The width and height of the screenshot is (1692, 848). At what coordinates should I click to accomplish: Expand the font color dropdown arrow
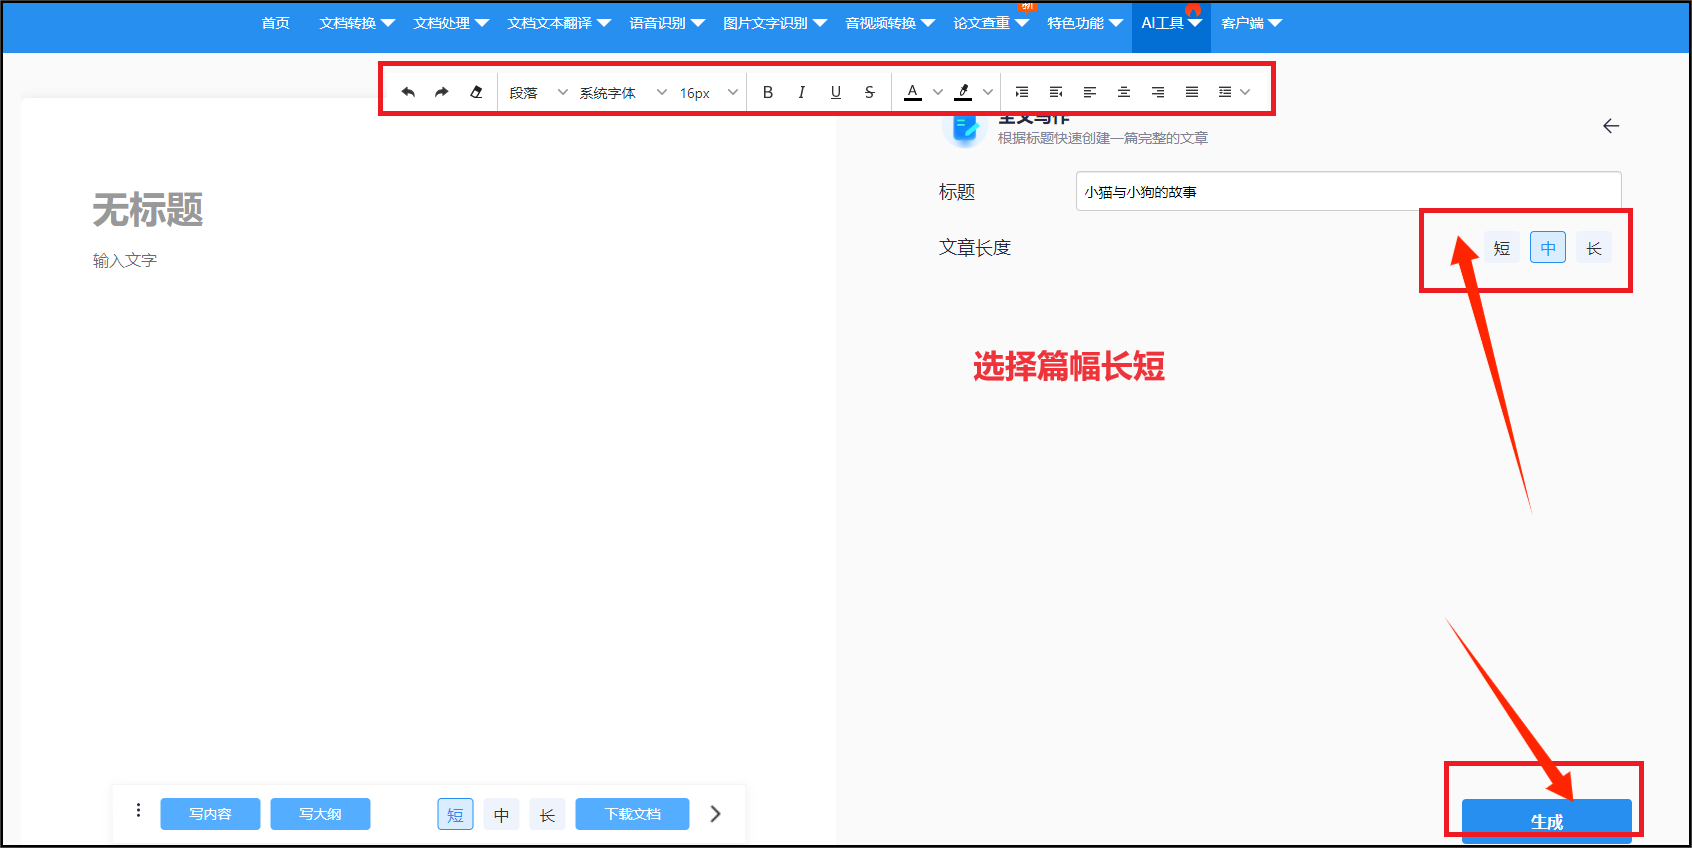click(x=938, y=92)
